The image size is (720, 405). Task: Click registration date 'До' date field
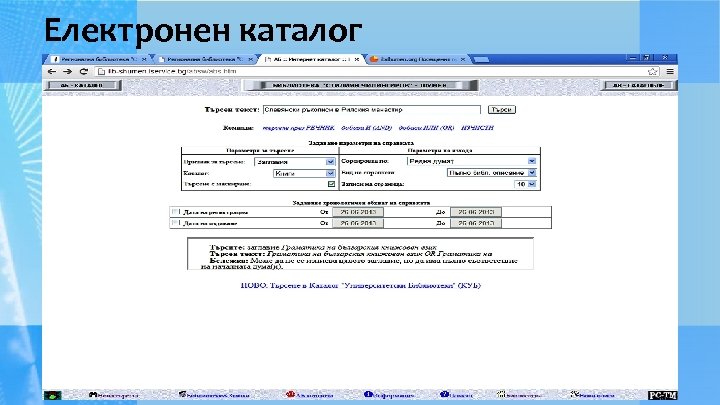point(476,212)
